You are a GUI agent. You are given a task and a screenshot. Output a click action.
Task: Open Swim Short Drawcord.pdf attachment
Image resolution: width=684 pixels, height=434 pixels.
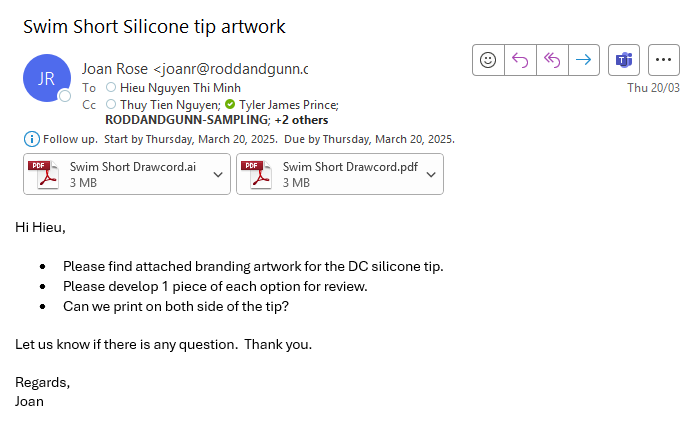tap(340, 174)
